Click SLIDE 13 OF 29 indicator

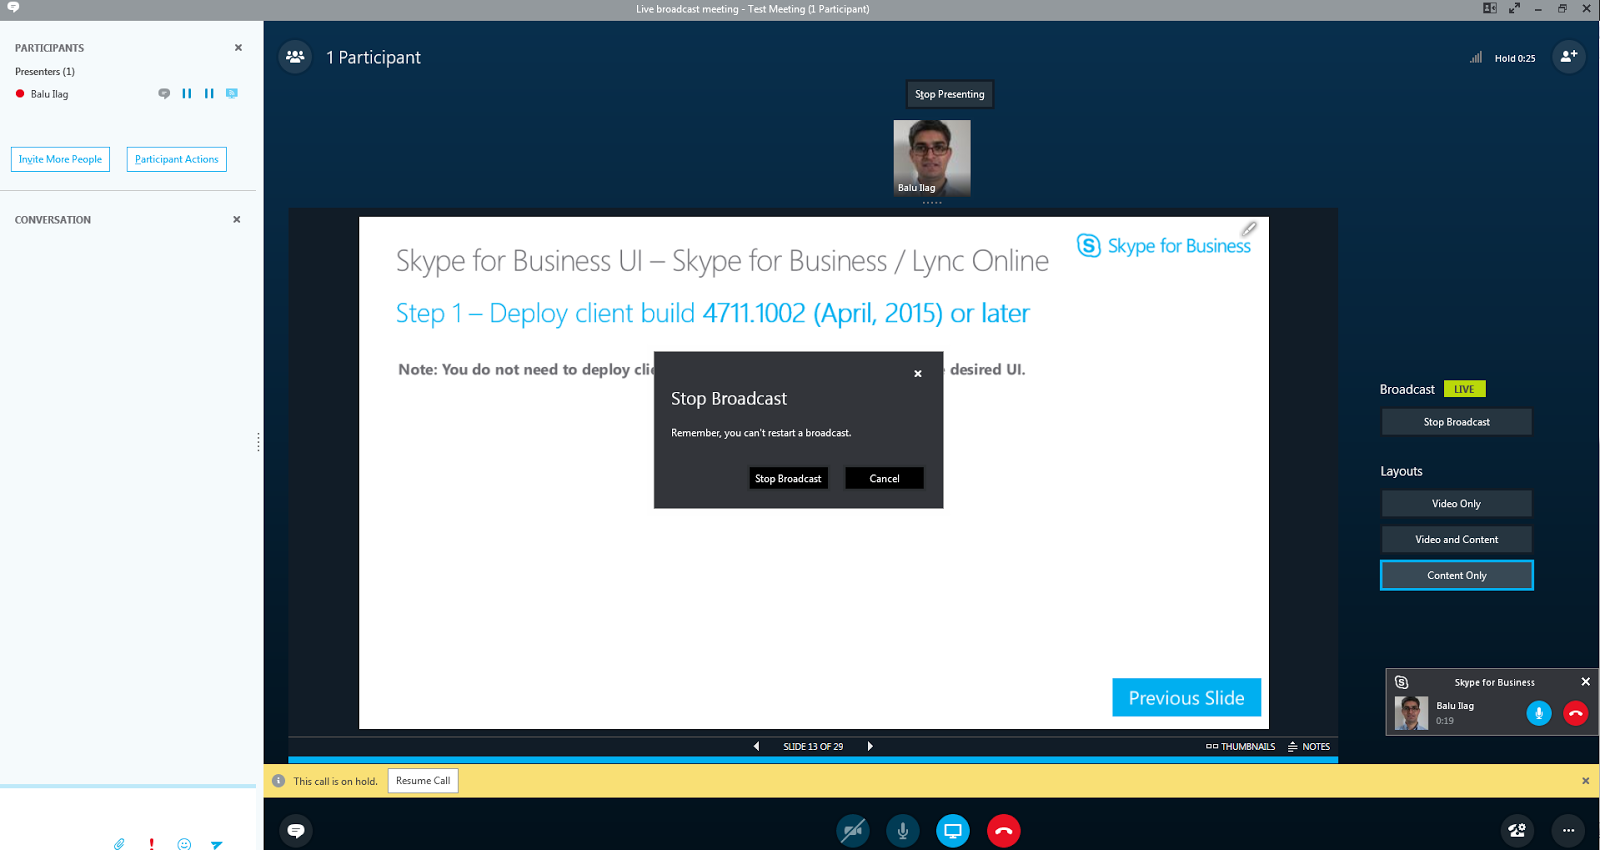point(813,746)
